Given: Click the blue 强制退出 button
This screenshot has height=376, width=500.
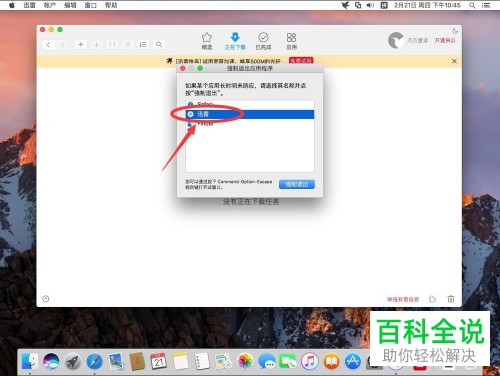Looking at the screenshot, I should (297, 184).
